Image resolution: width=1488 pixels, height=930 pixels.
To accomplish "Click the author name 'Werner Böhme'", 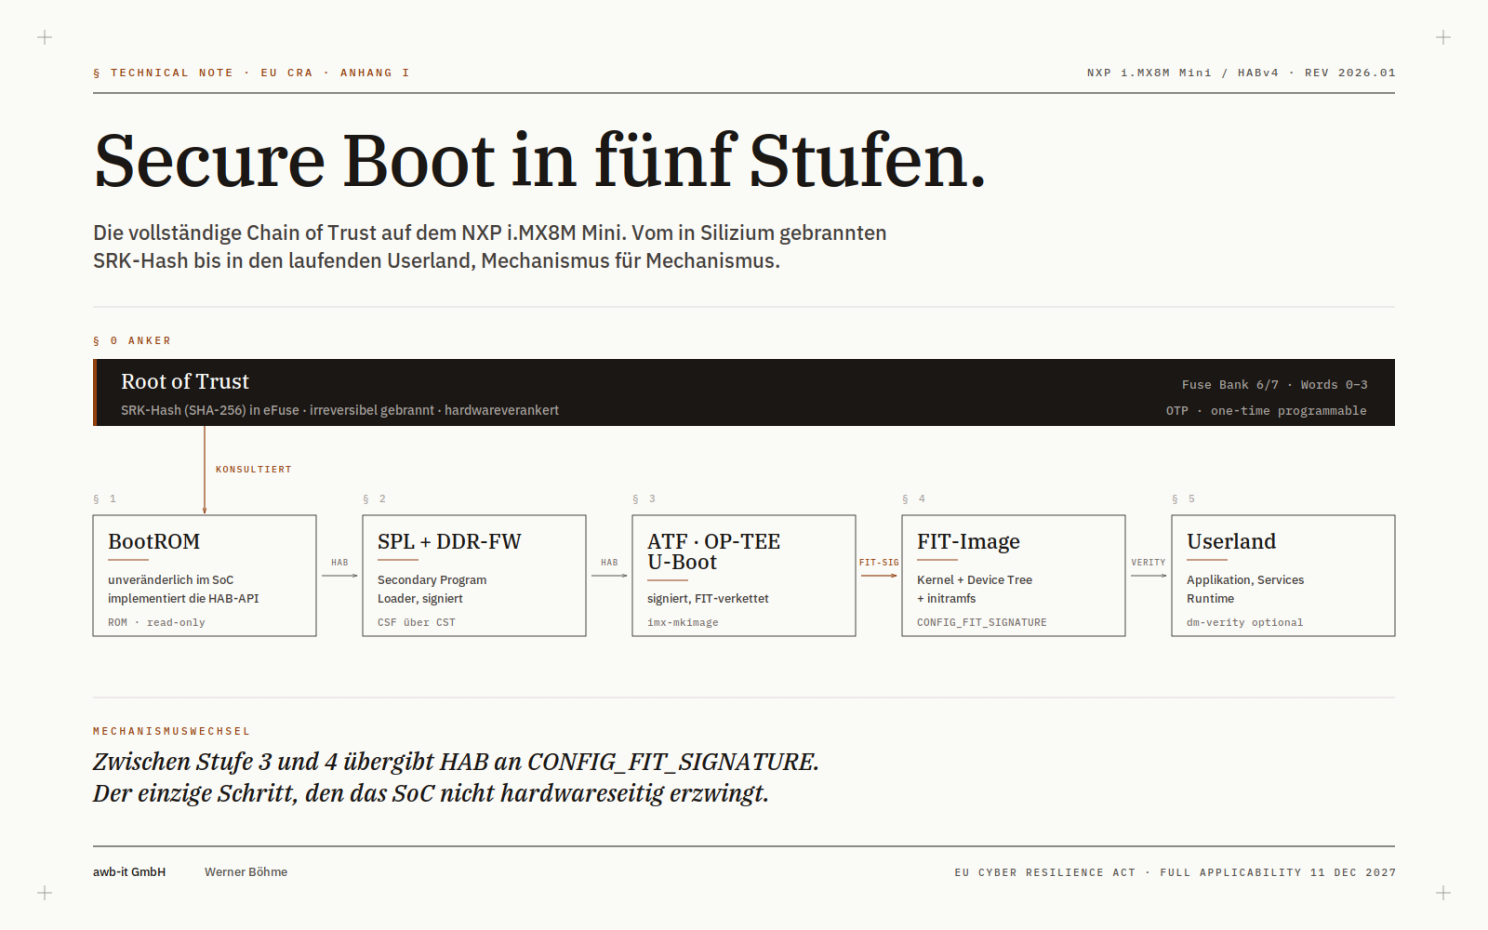I will click(246, 872).
